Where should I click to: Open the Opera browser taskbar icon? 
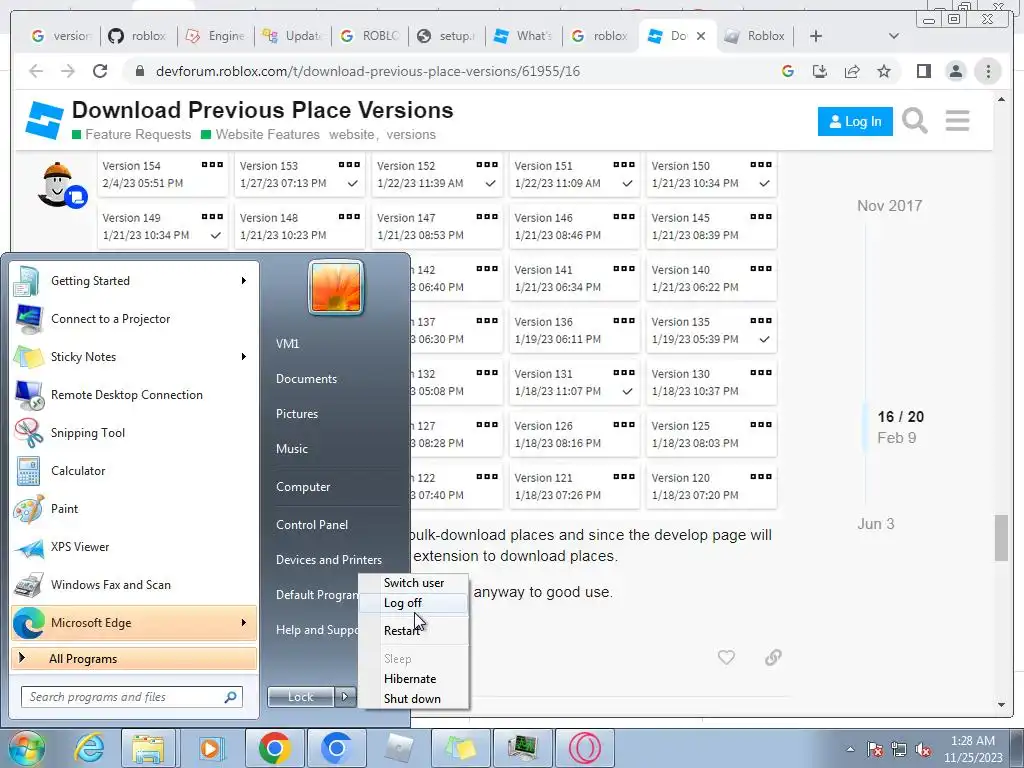584,748
